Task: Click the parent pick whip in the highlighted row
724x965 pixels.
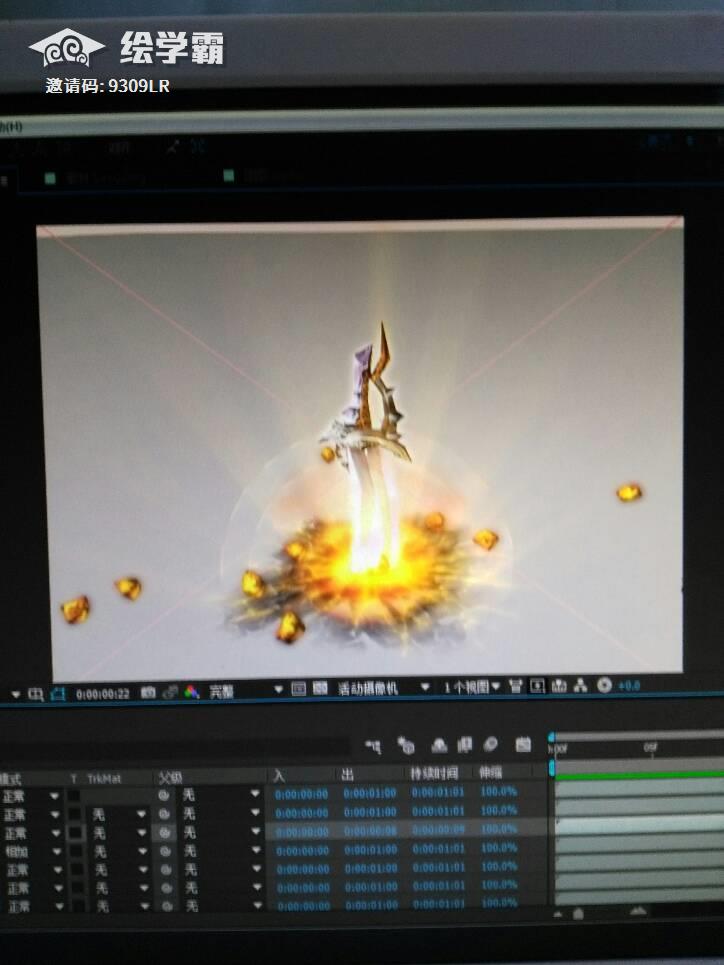Action: click(x=164, y=833)
